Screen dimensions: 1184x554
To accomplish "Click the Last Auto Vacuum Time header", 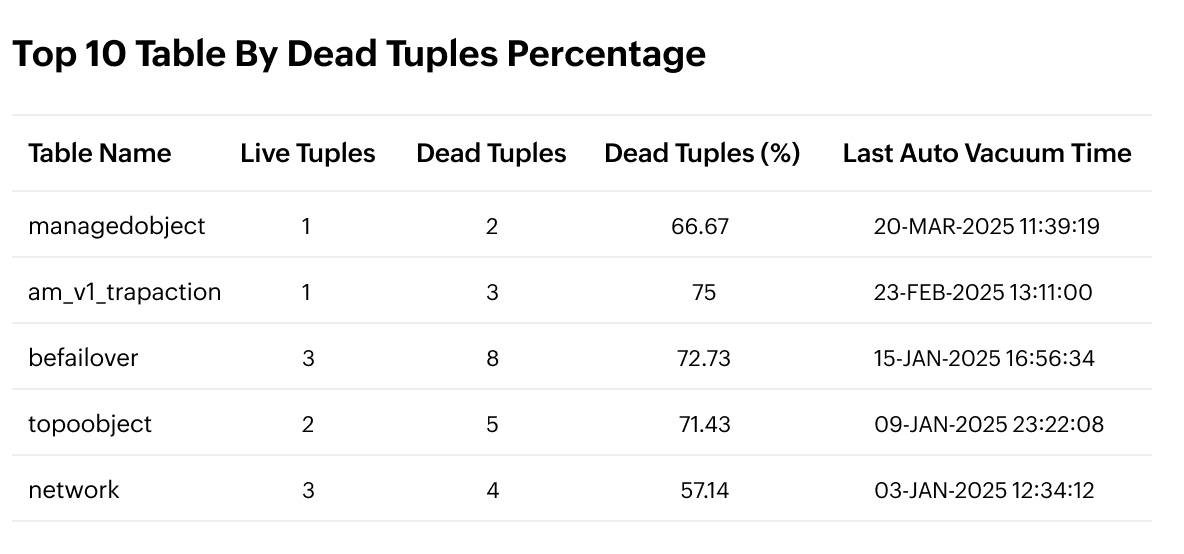I will coord(987,153).
